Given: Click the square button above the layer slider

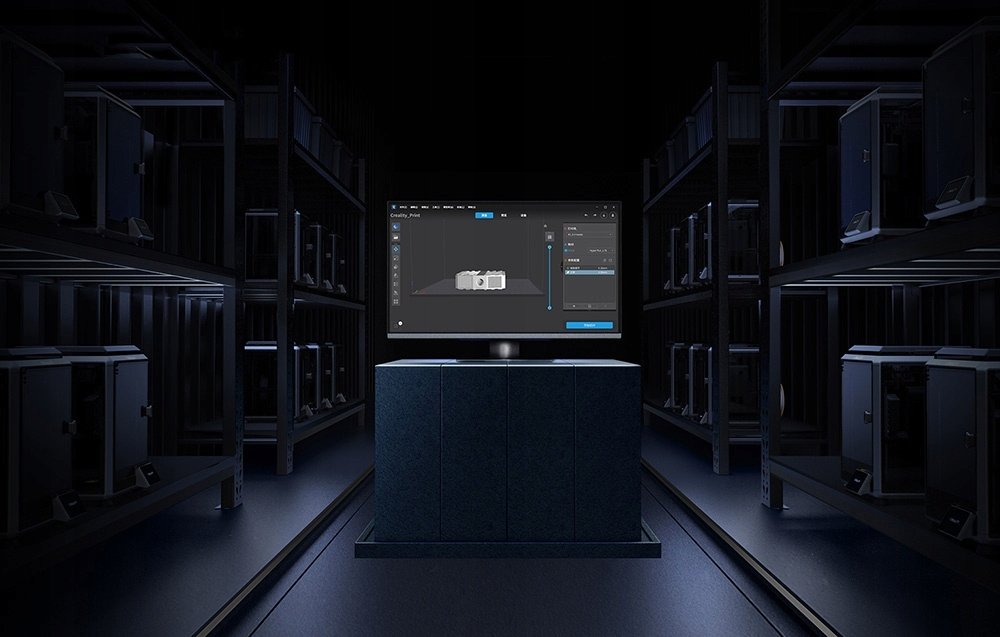Looking at the screenshot, I should 548,235.
